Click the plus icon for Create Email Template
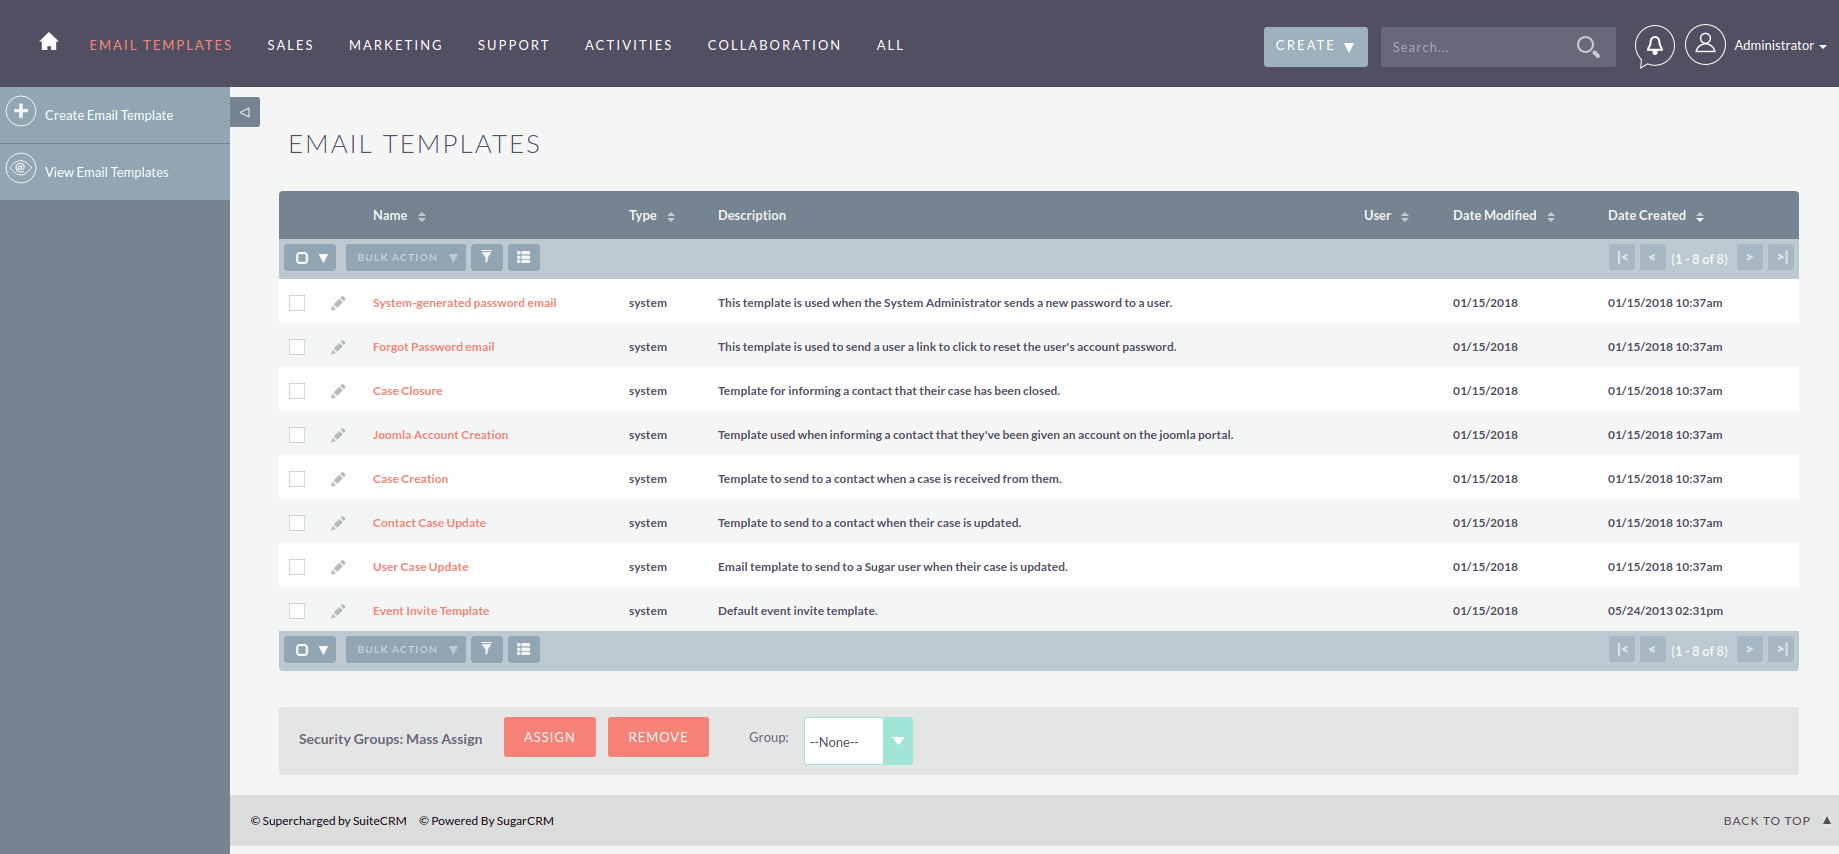This screenshot has height=854, width=1839. point(21,111)
